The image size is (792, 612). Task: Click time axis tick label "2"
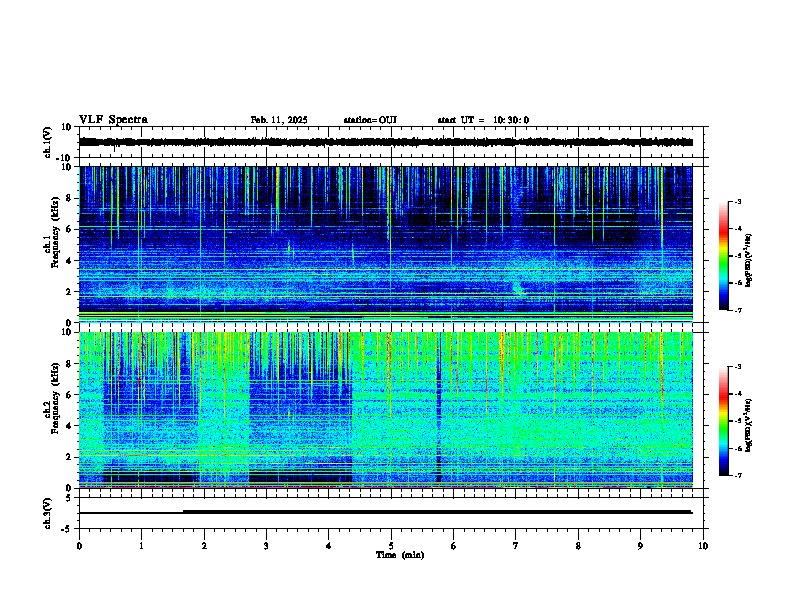pos(204,546)
